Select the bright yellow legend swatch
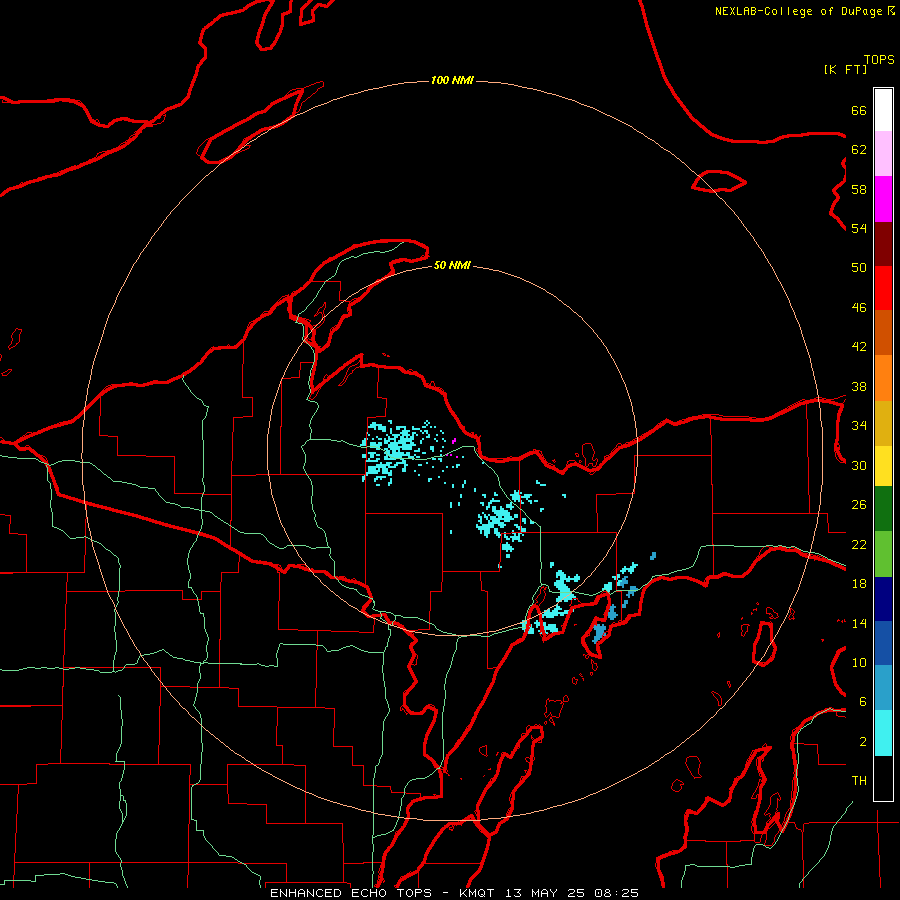900x900 pixels. point(883,465)
